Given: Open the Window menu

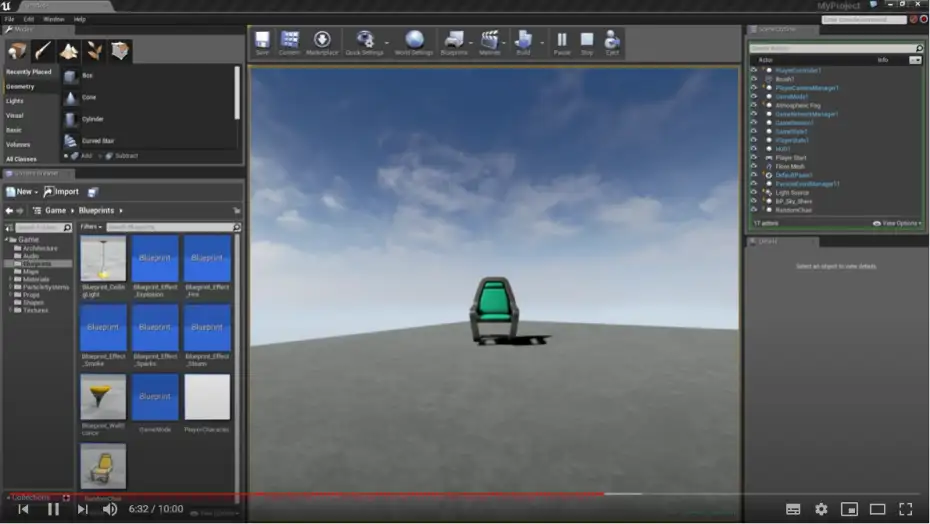Looking at the screenshot, I should 53,19.
